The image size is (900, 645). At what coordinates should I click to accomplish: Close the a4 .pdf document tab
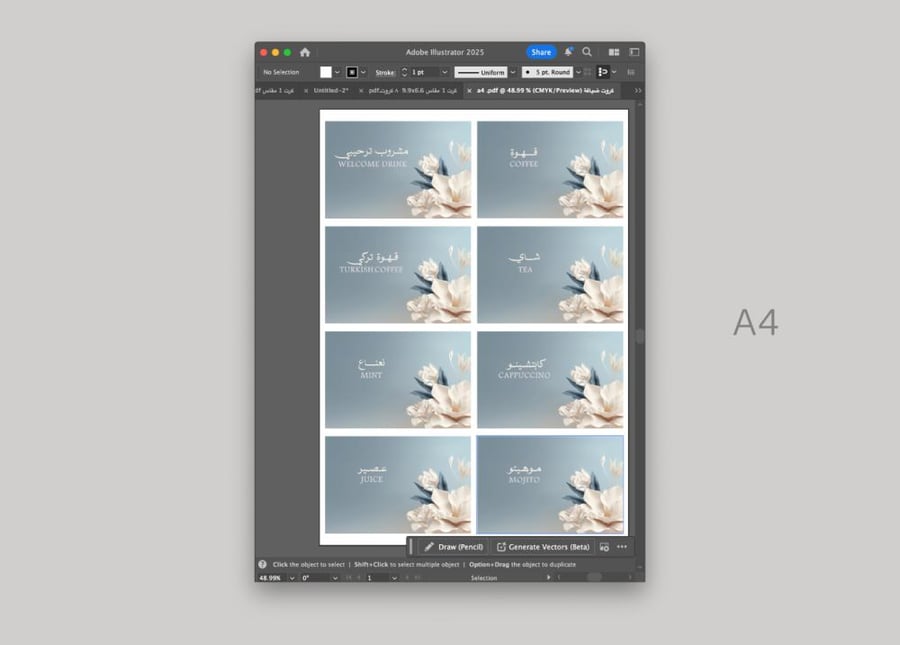point(469,91)
